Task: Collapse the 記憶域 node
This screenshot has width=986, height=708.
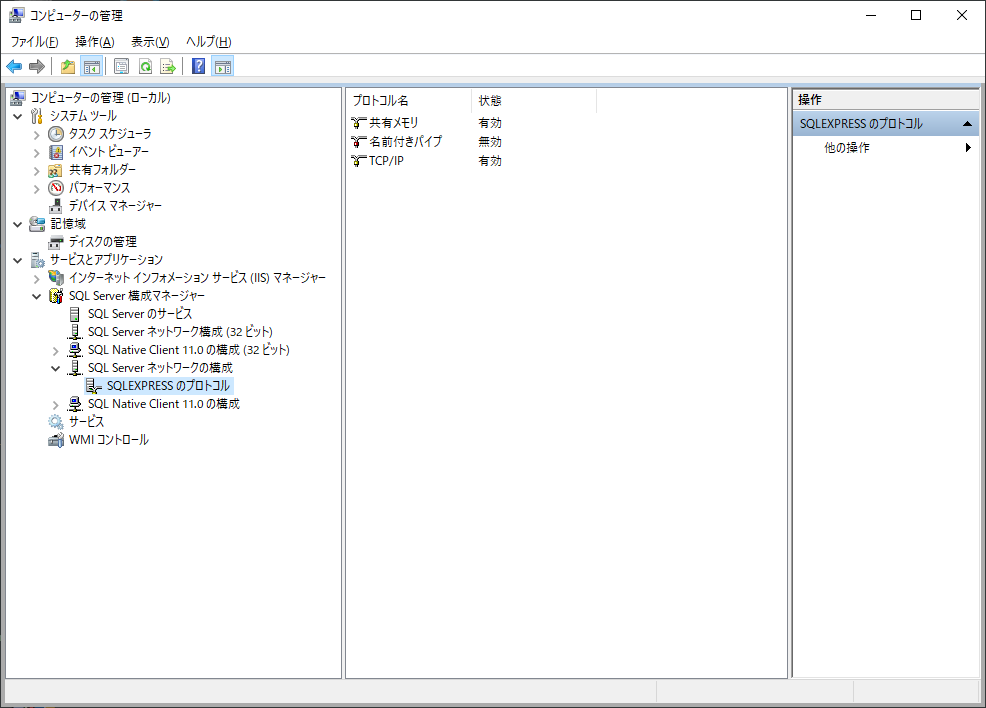Action: [18, 224]
